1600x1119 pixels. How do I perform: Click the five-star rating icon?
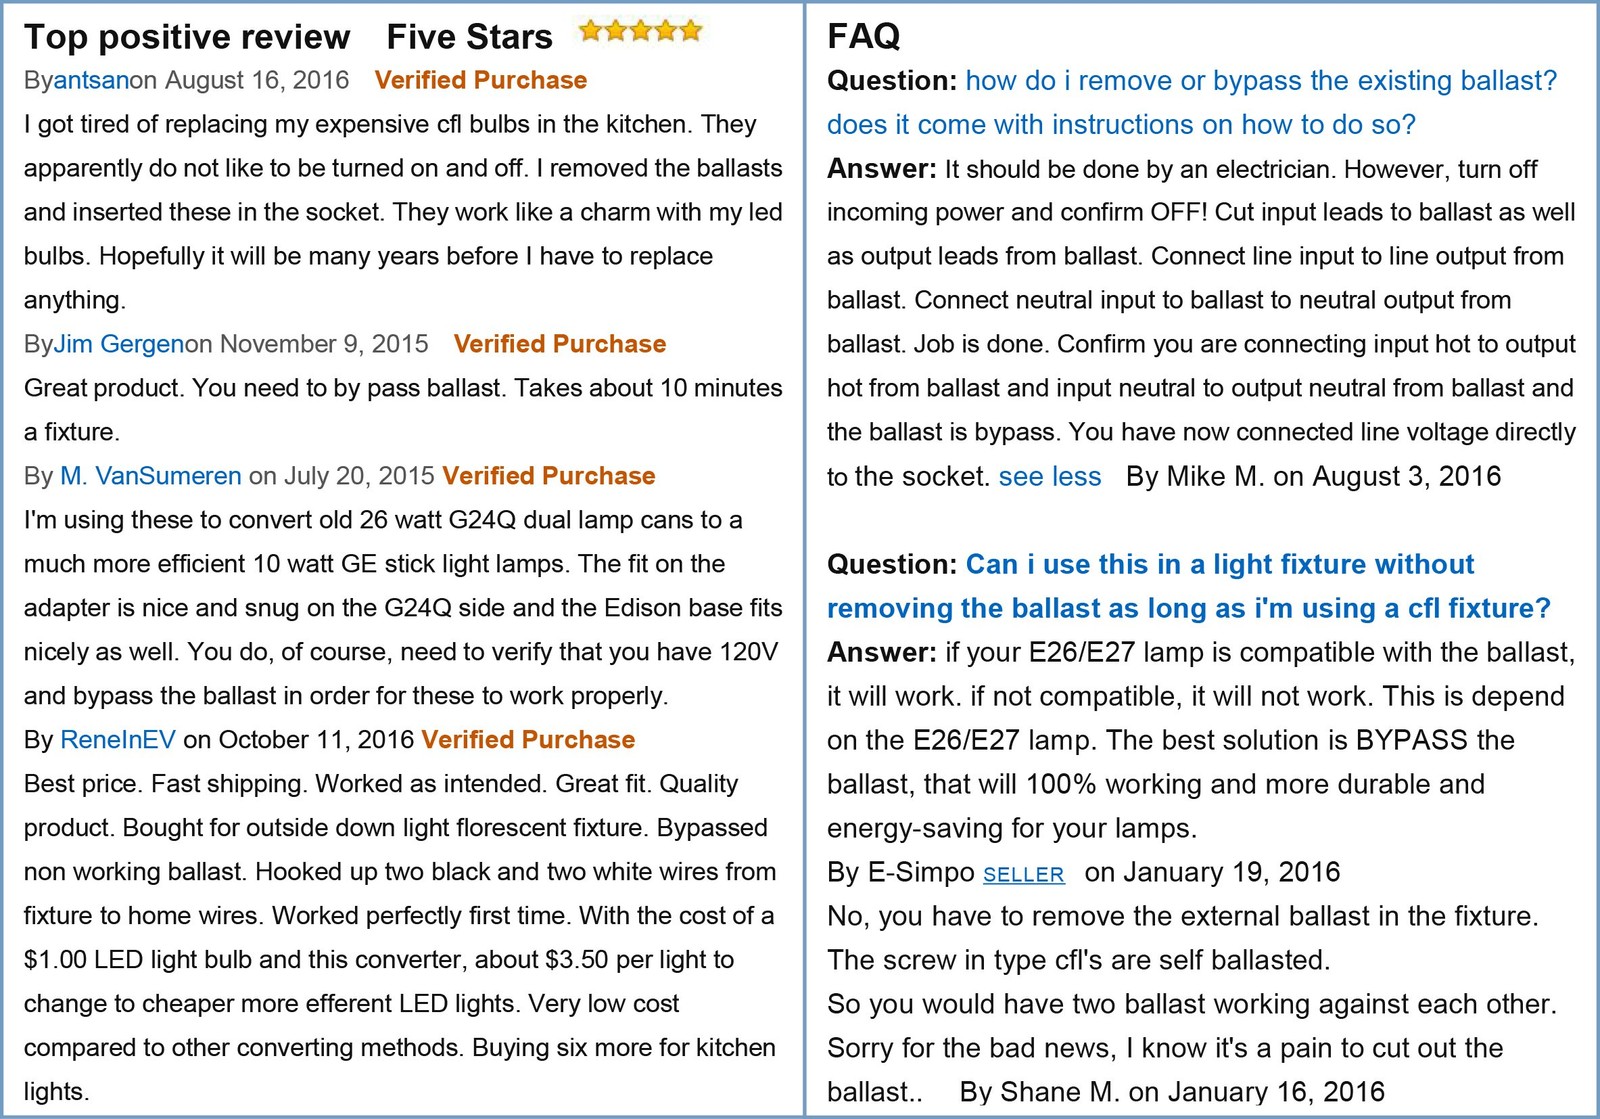click(x=640, y=31)
